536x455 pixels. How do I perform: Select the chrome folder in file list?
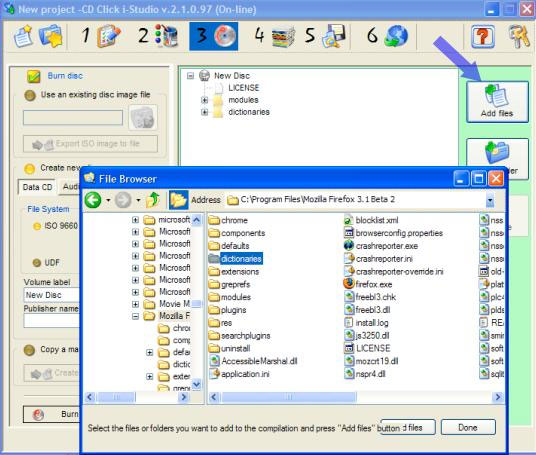[x=228, y=220]
